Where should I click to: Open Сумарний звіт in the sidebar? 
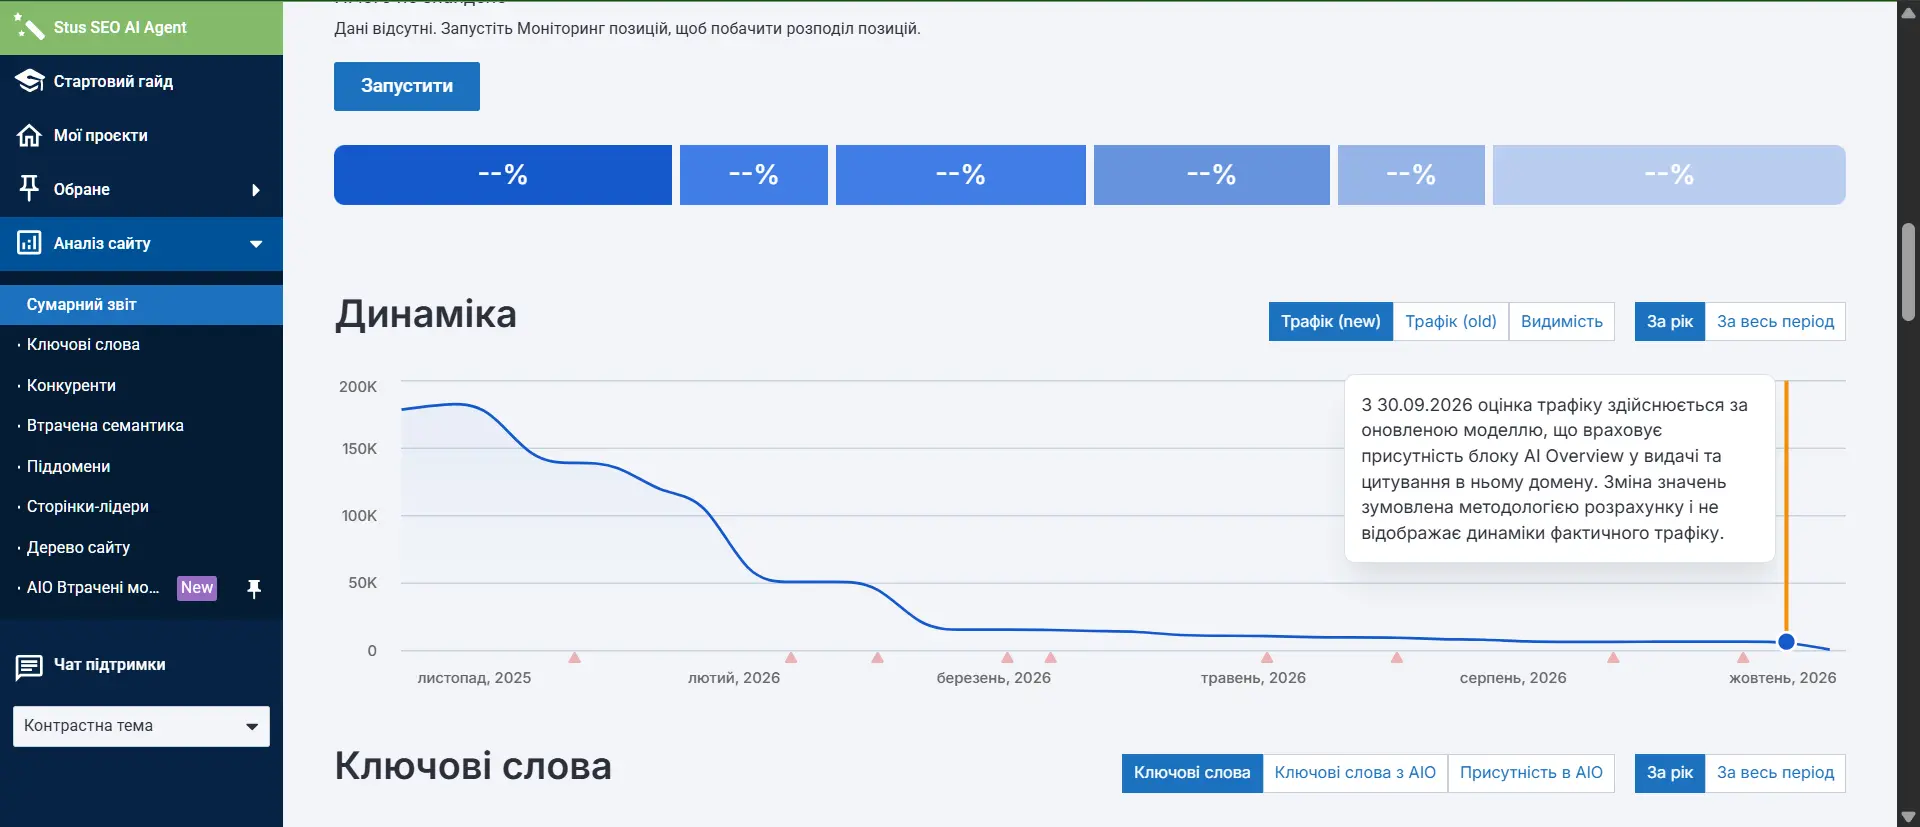pyautogui.click(x=141, y=305)
